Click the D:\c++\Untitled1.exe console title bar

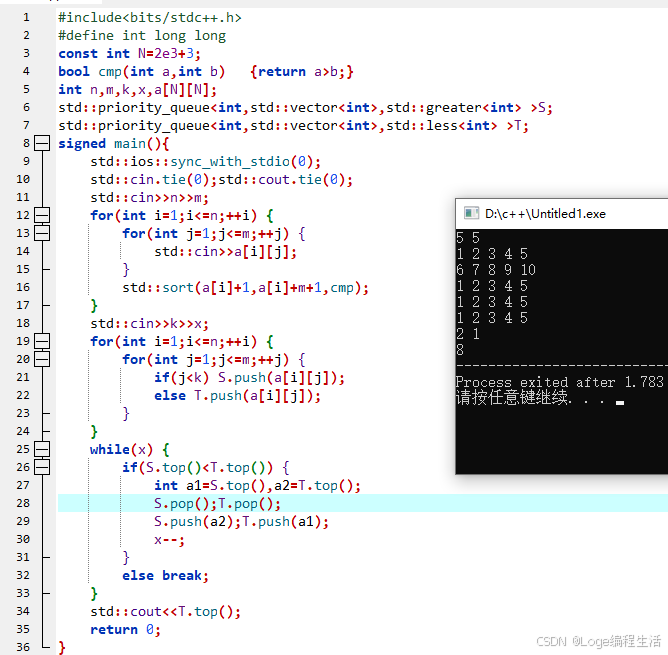(561, 214)
